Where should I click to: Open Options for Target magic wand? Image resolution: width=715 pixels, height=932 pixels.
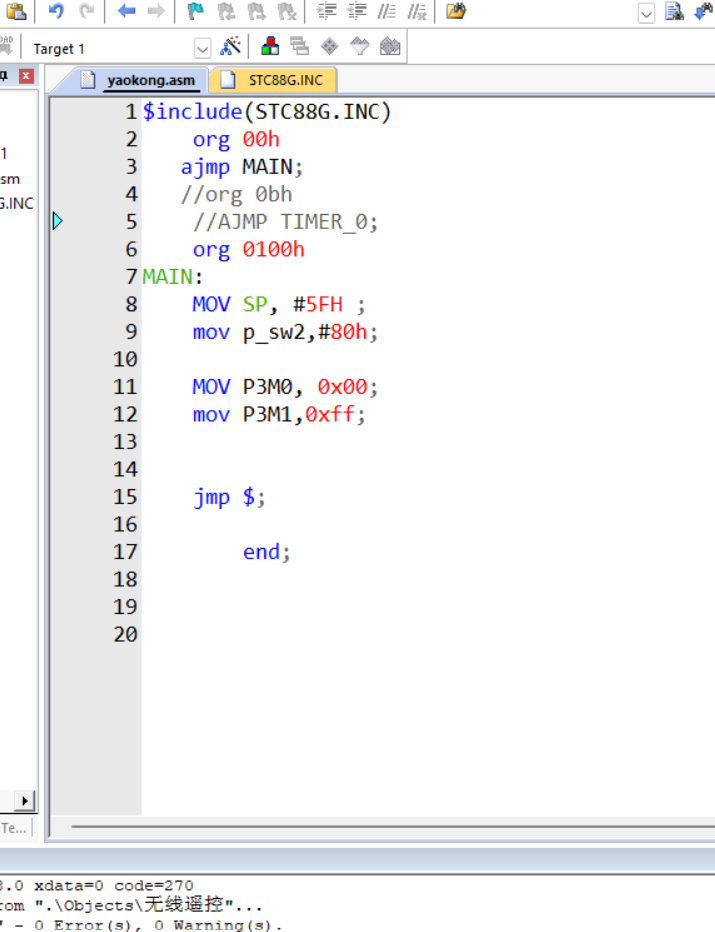coord(231,46)
